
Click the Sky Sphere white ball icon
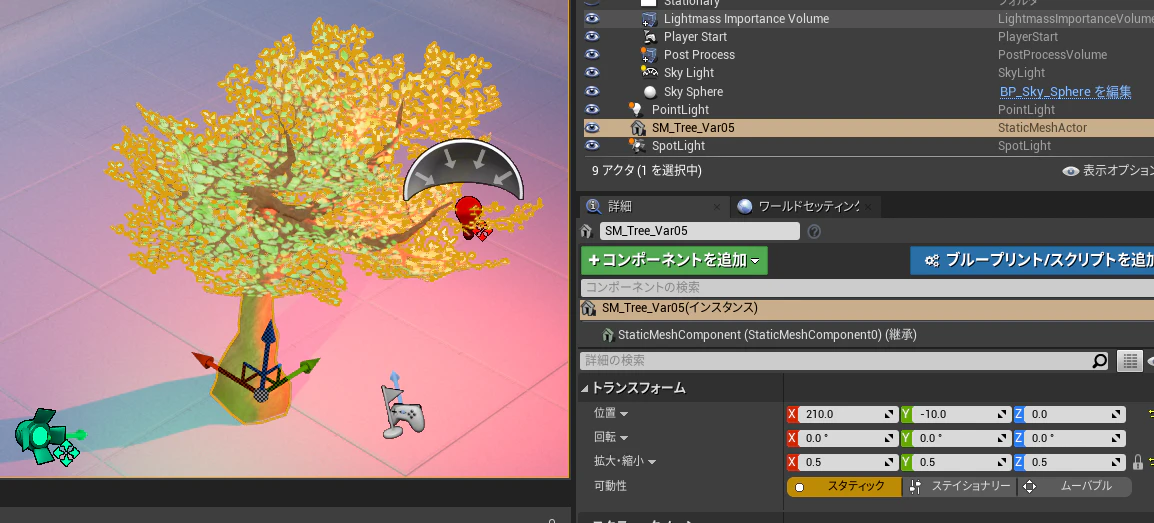point(650,92)
